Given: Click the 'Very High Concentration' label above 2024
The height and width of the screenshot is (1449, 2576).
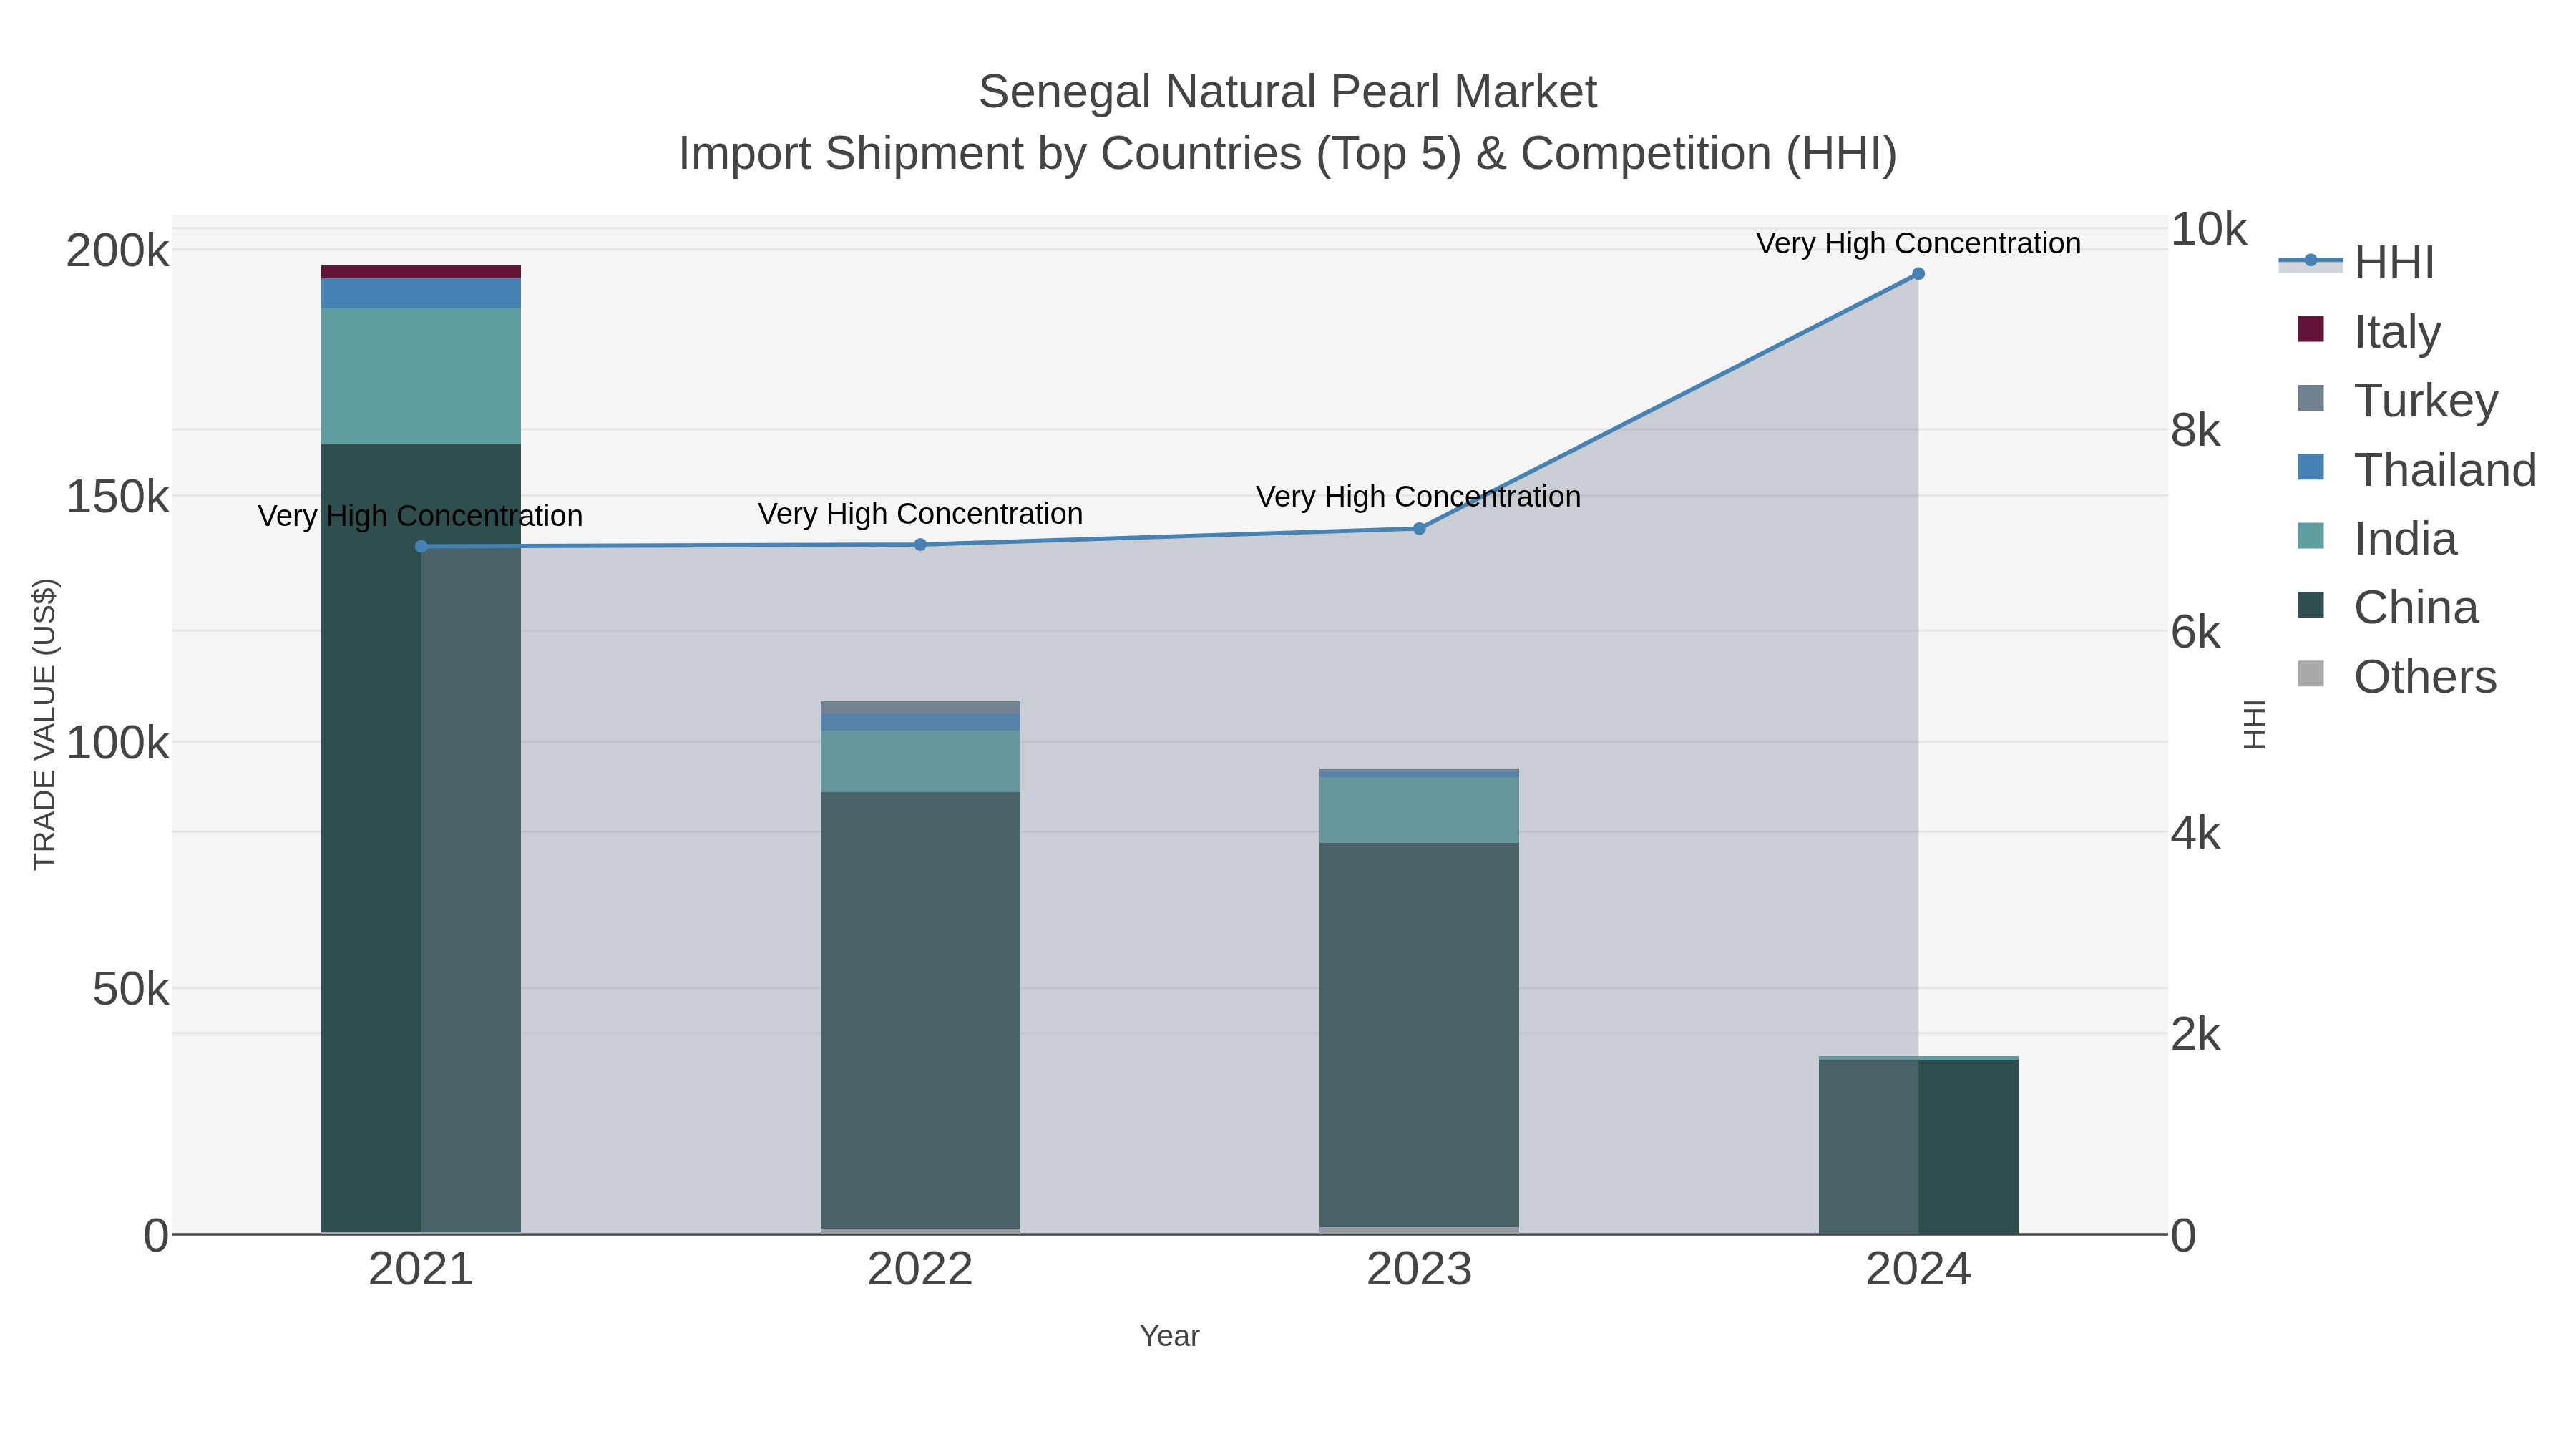Looking at the screenshot, I should coord(1918,243).
